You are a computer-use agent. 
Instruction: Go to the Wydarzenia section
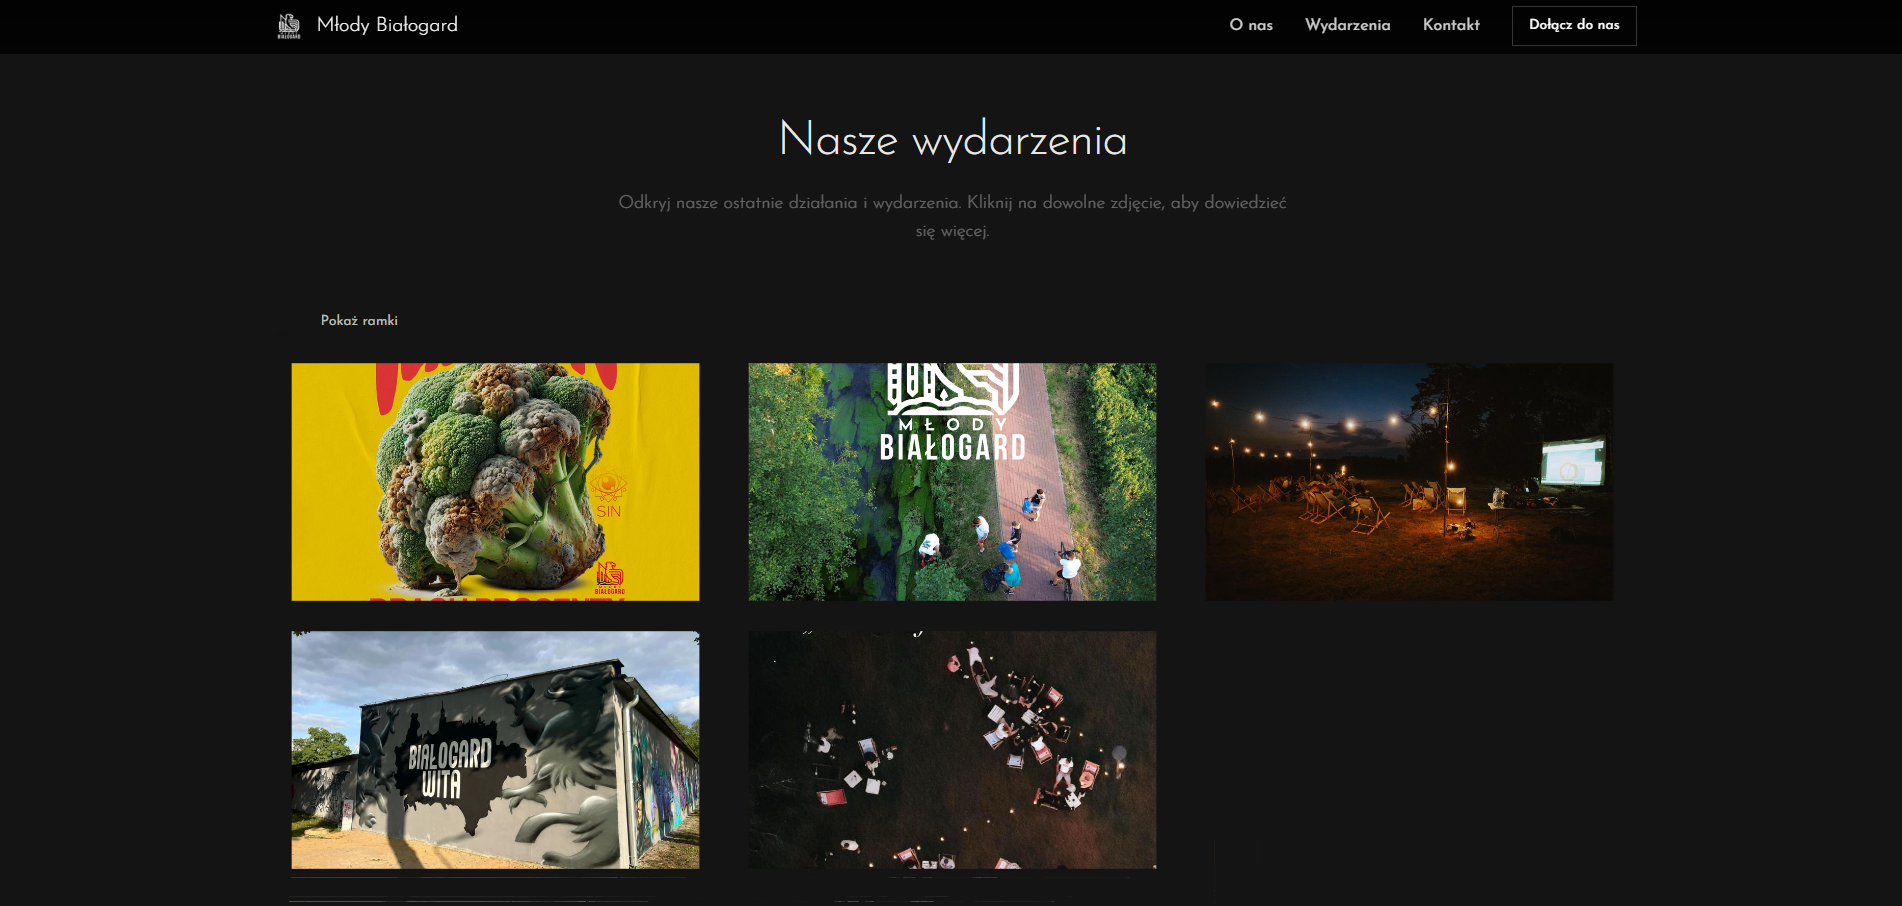pyautogui.click(x=1347, y=26)
